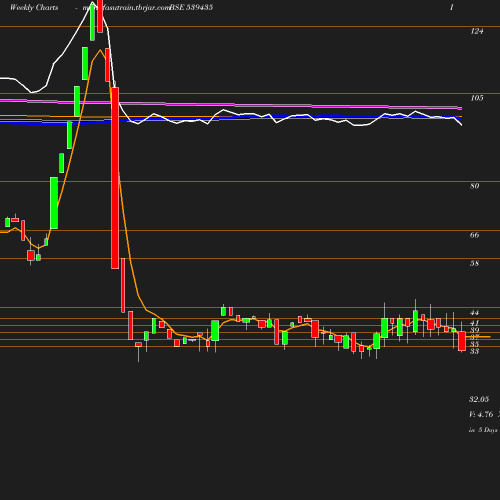Click the 124 price level label
This screenshot has height=500, width=500.
tap(477, 31)
